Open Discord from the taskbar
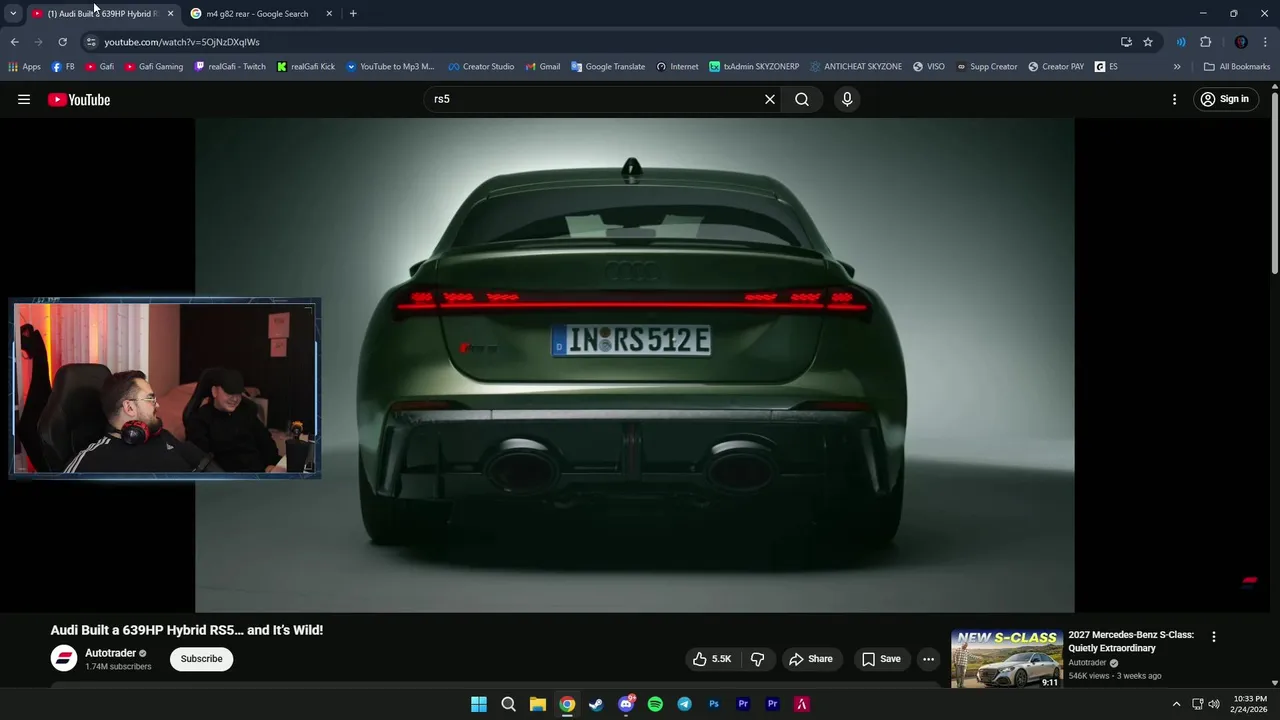1280x720 pixels. 626,704
